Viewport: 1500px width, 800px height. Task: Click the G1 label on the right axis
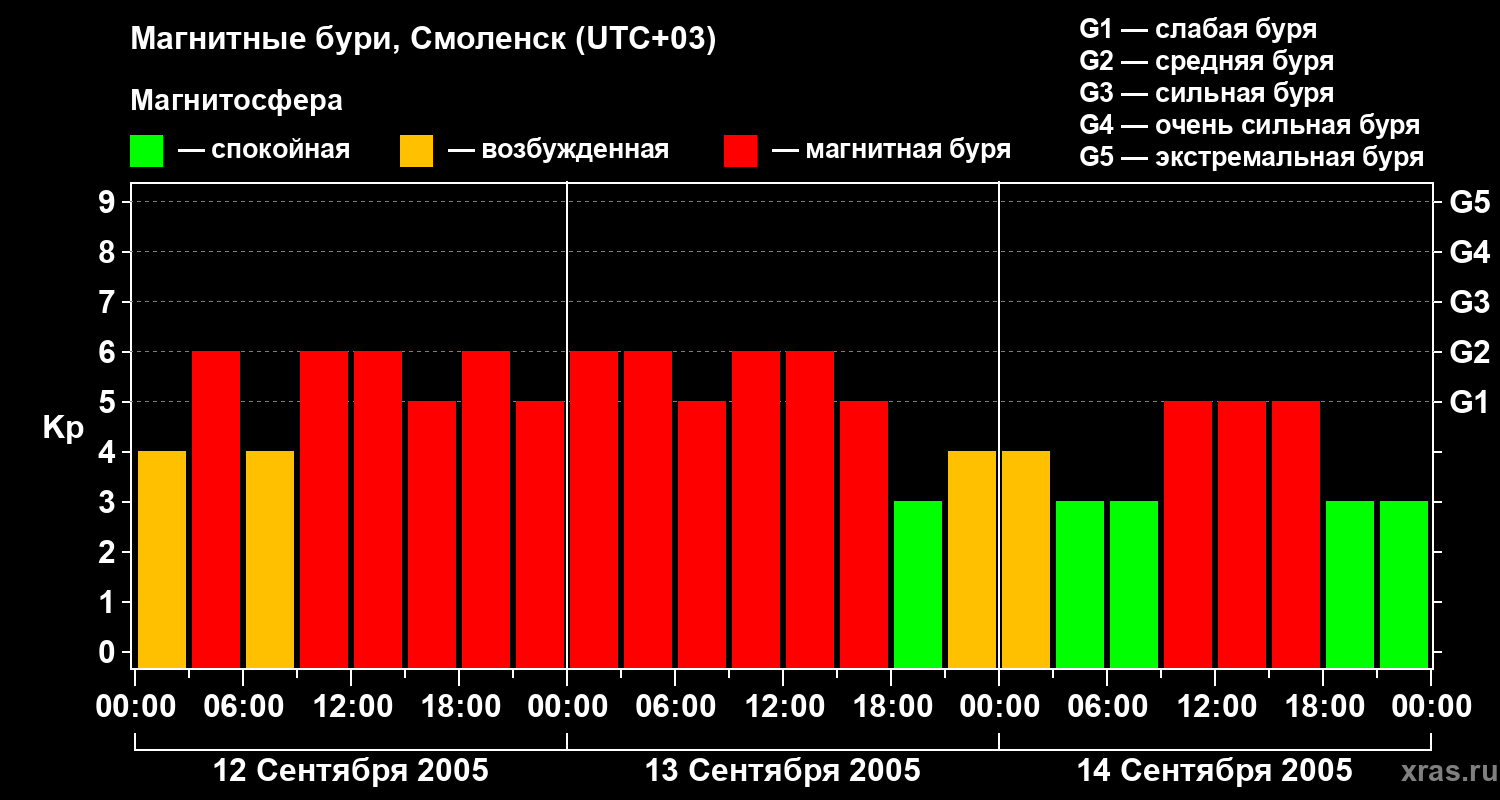[1469, 402]
